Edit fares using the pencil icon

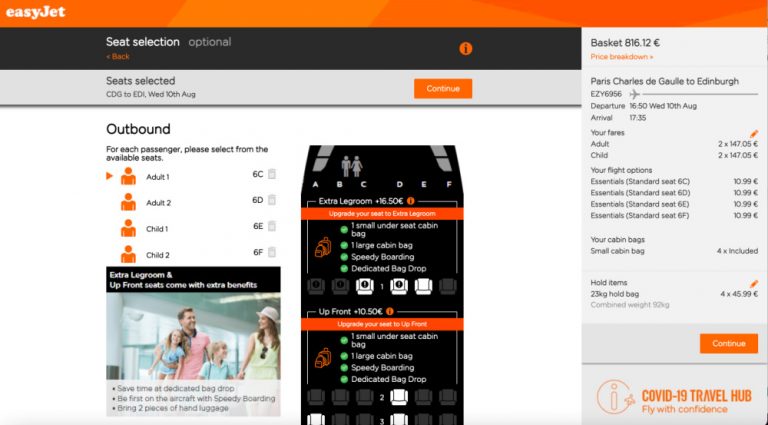click(x=754, y=133)
